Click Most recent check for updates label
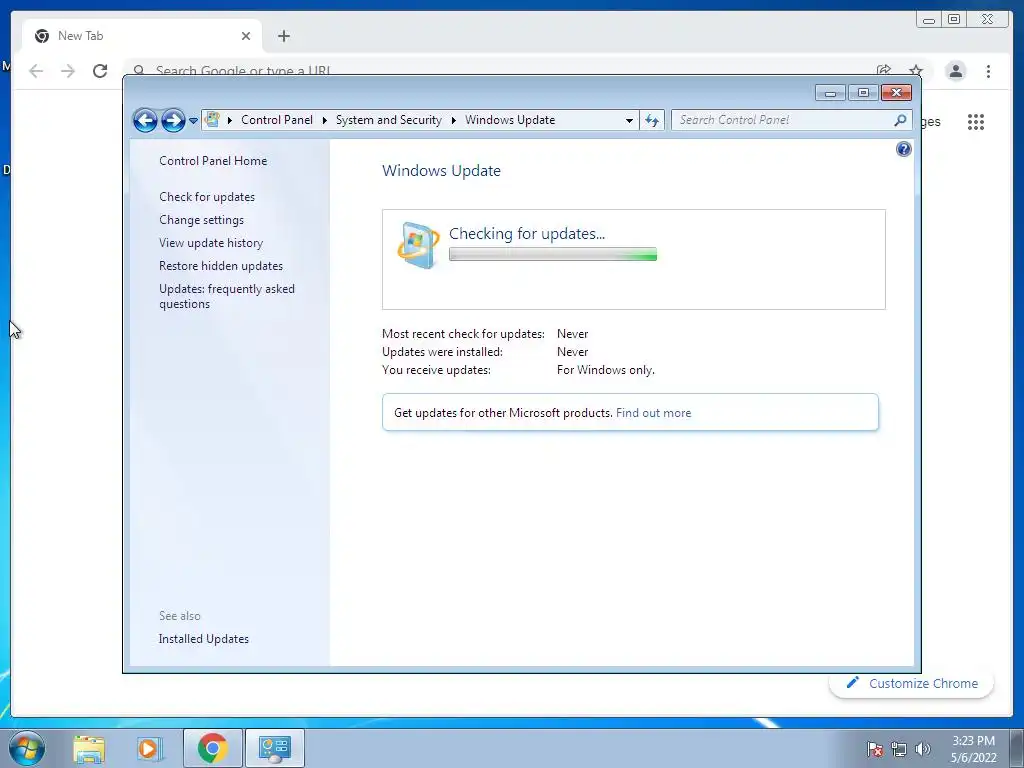The width and height of the screenshot is (1024, 768). [x=463, y=334]
